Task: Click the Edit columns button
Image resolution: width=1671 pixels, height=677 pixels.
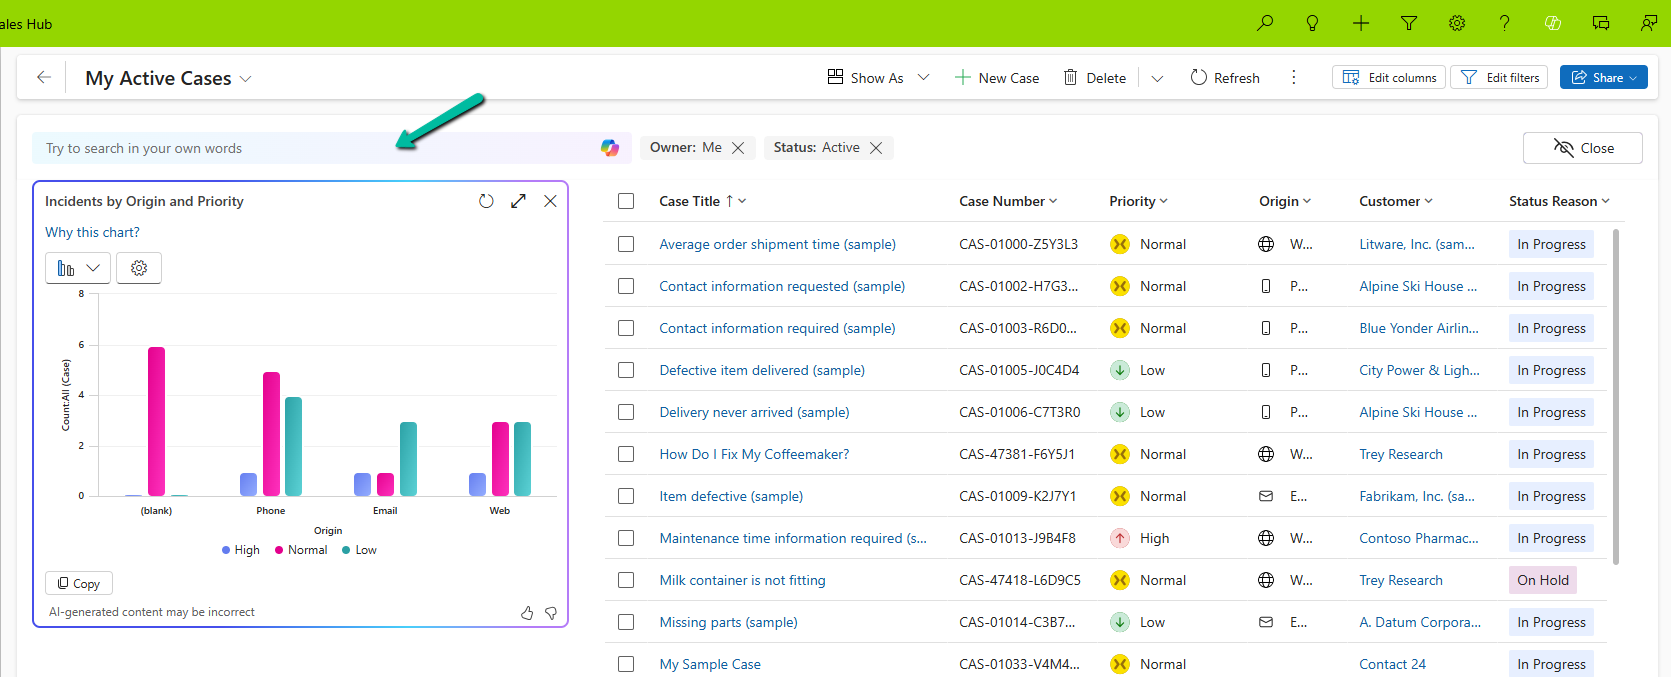Action: click(1388, 78)
